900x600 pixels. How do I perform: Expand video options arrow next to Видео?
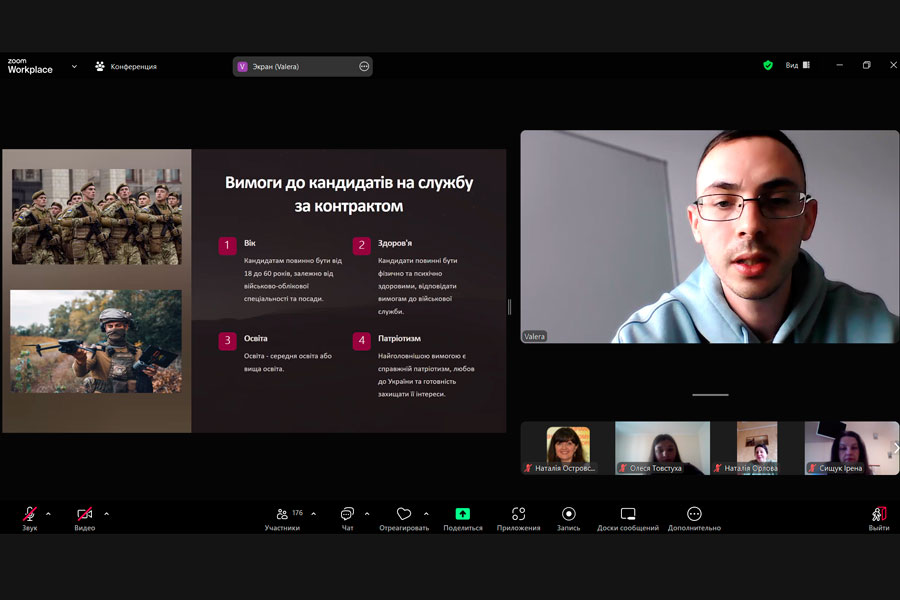pyautogui.click(x=106, y=514)
